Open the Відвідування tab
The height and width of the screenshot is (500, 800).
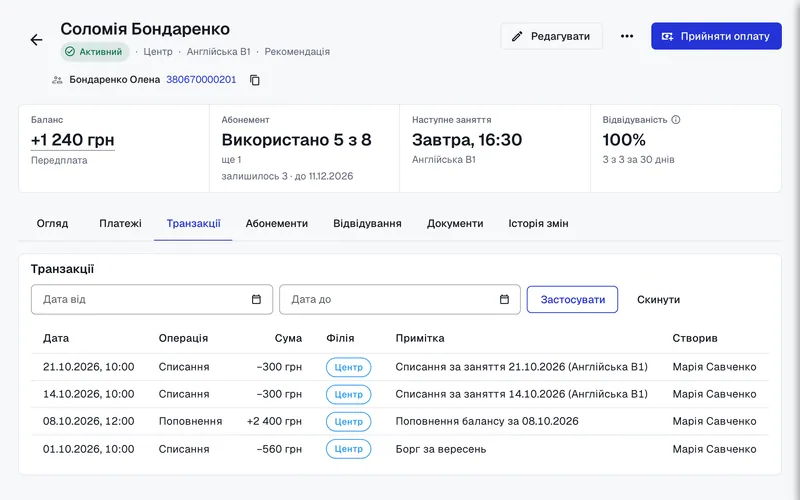367,223
